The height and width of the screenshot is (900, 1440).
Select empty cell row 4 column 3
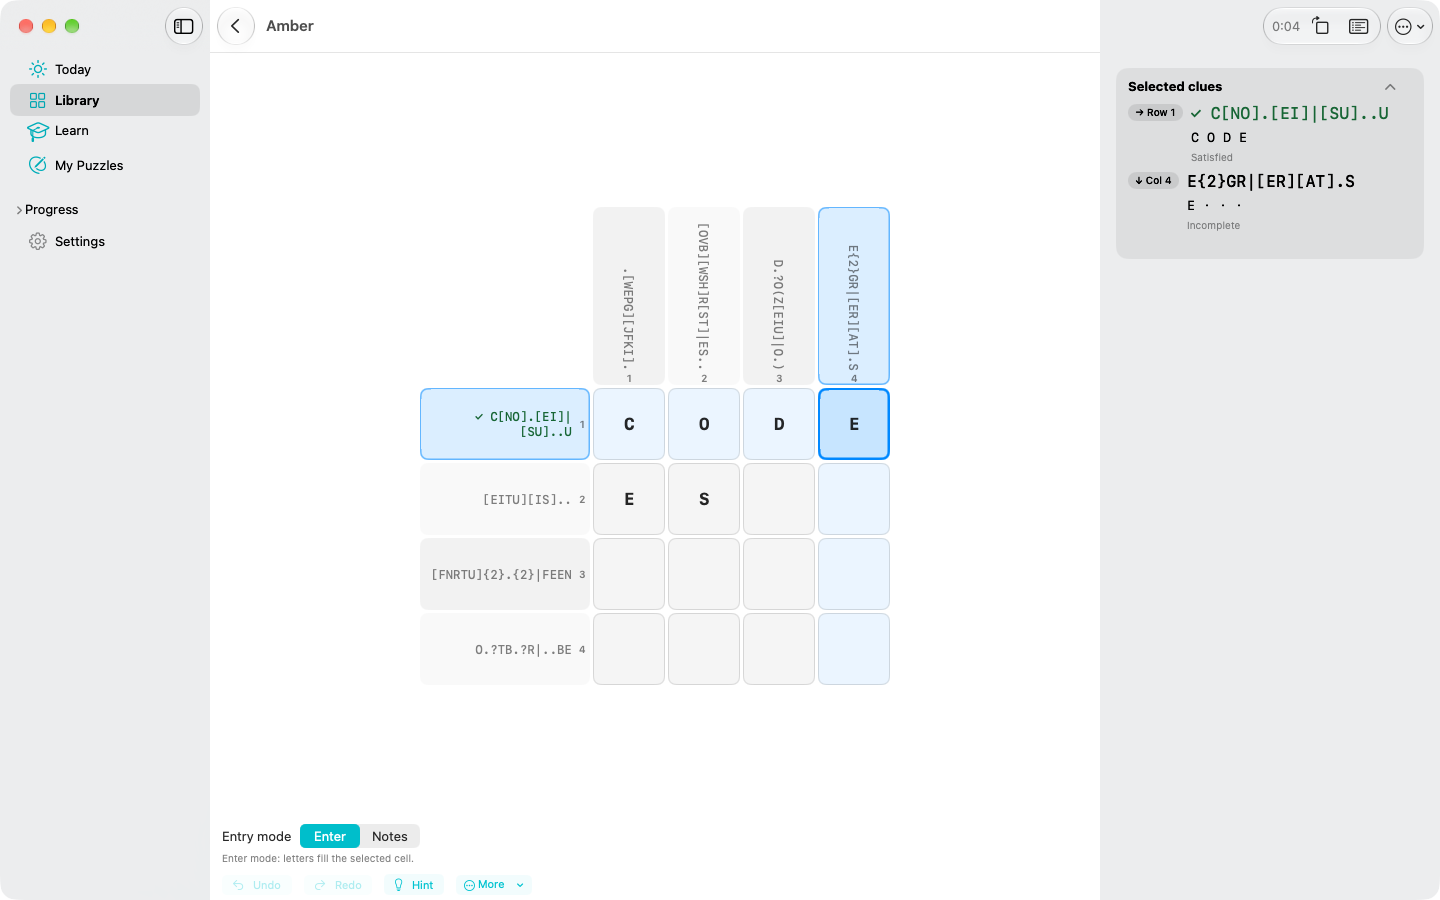(x=779, y=649)
